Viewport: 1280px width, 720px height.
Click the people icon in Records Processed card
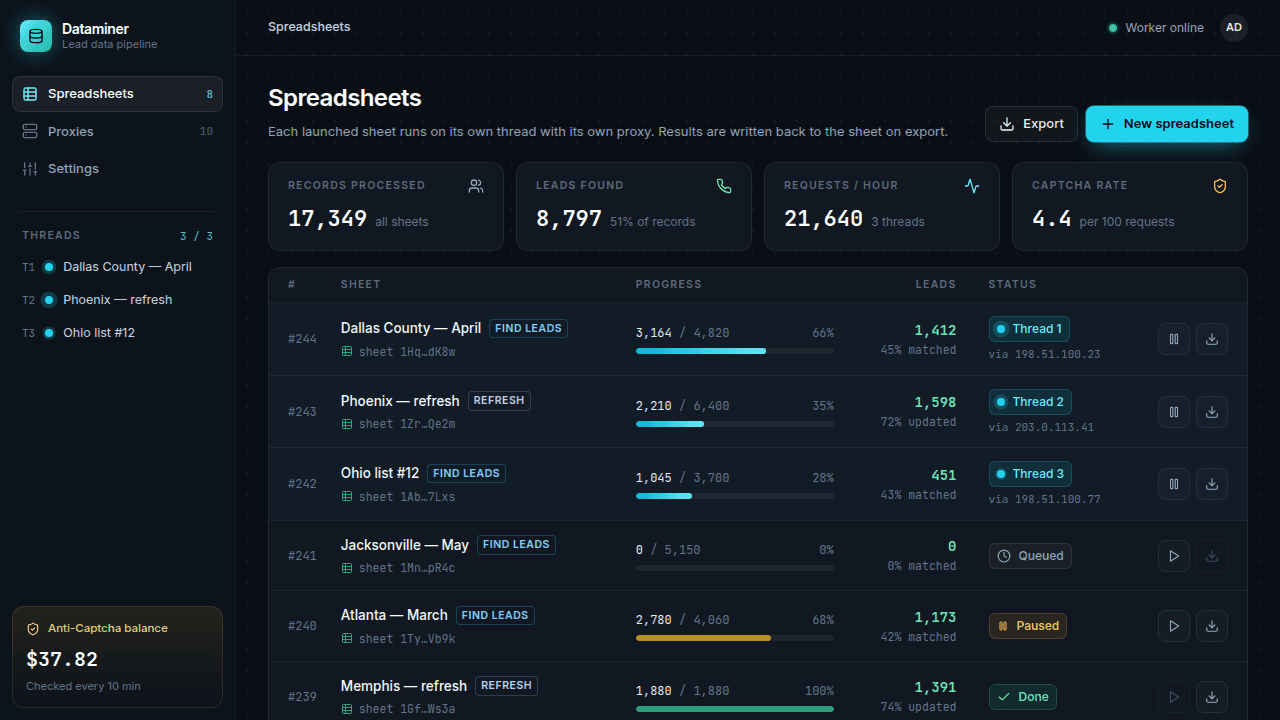pyautogui.click(x=476, y=186)
